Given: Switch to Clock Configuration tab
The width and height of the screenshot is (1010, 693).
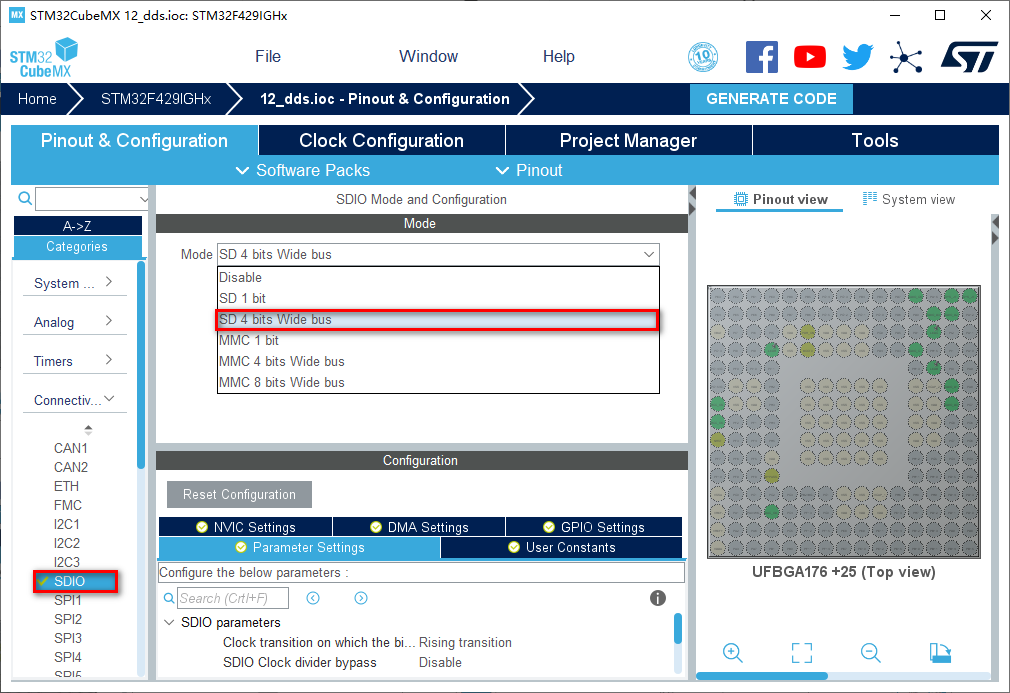Looking at the screenshot, I should tap(381, 141).
